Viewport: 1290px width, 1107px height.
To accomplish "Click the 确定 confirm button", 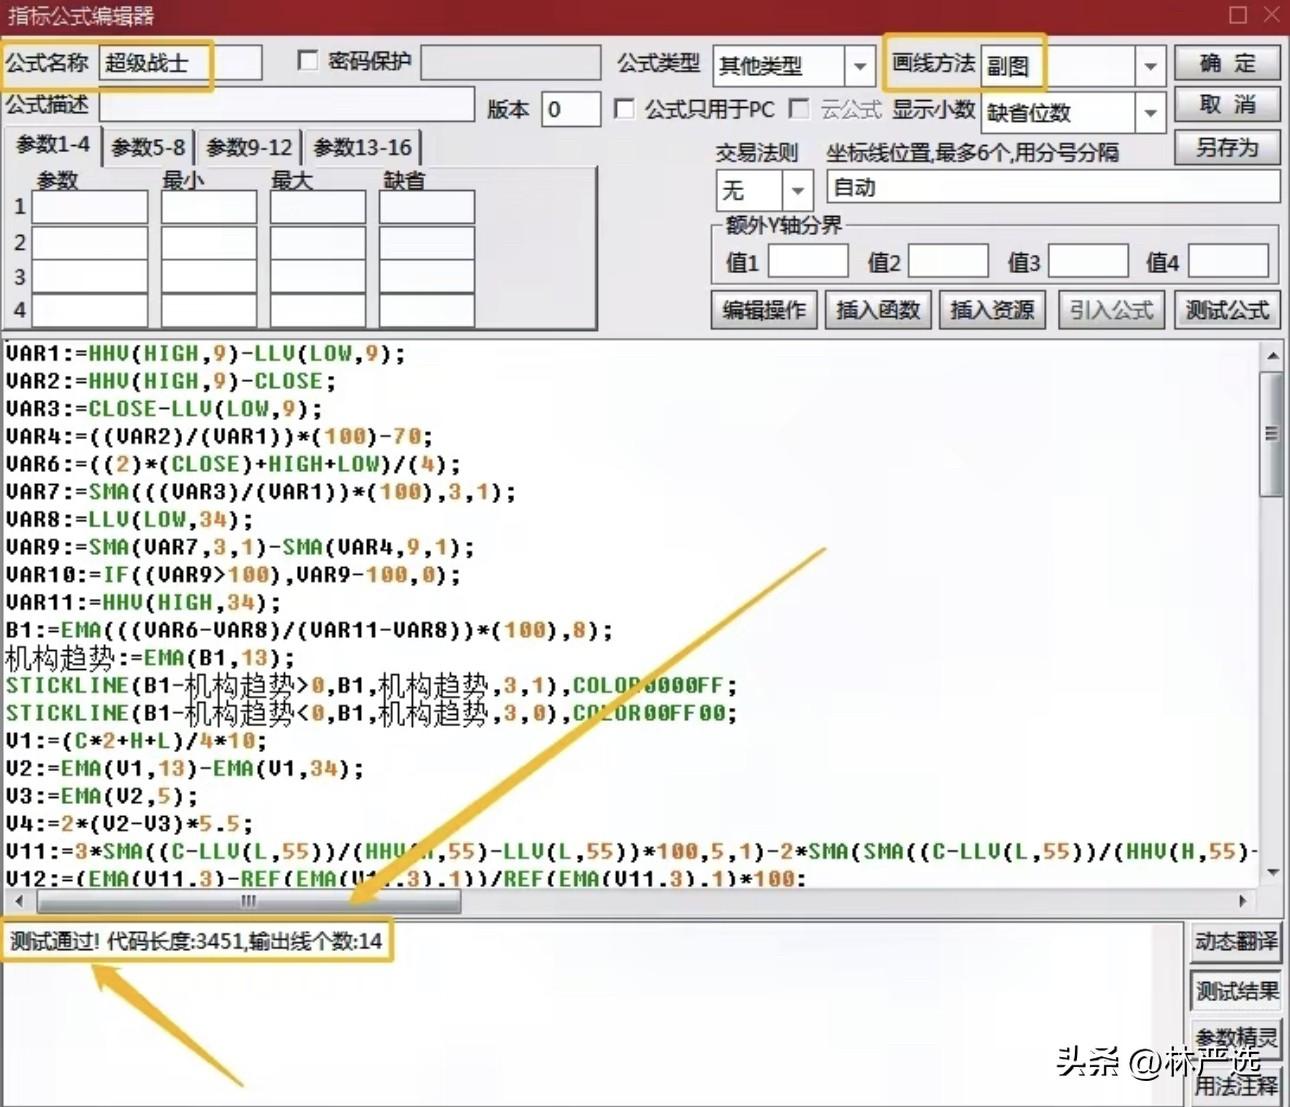I will [1227, 64].
